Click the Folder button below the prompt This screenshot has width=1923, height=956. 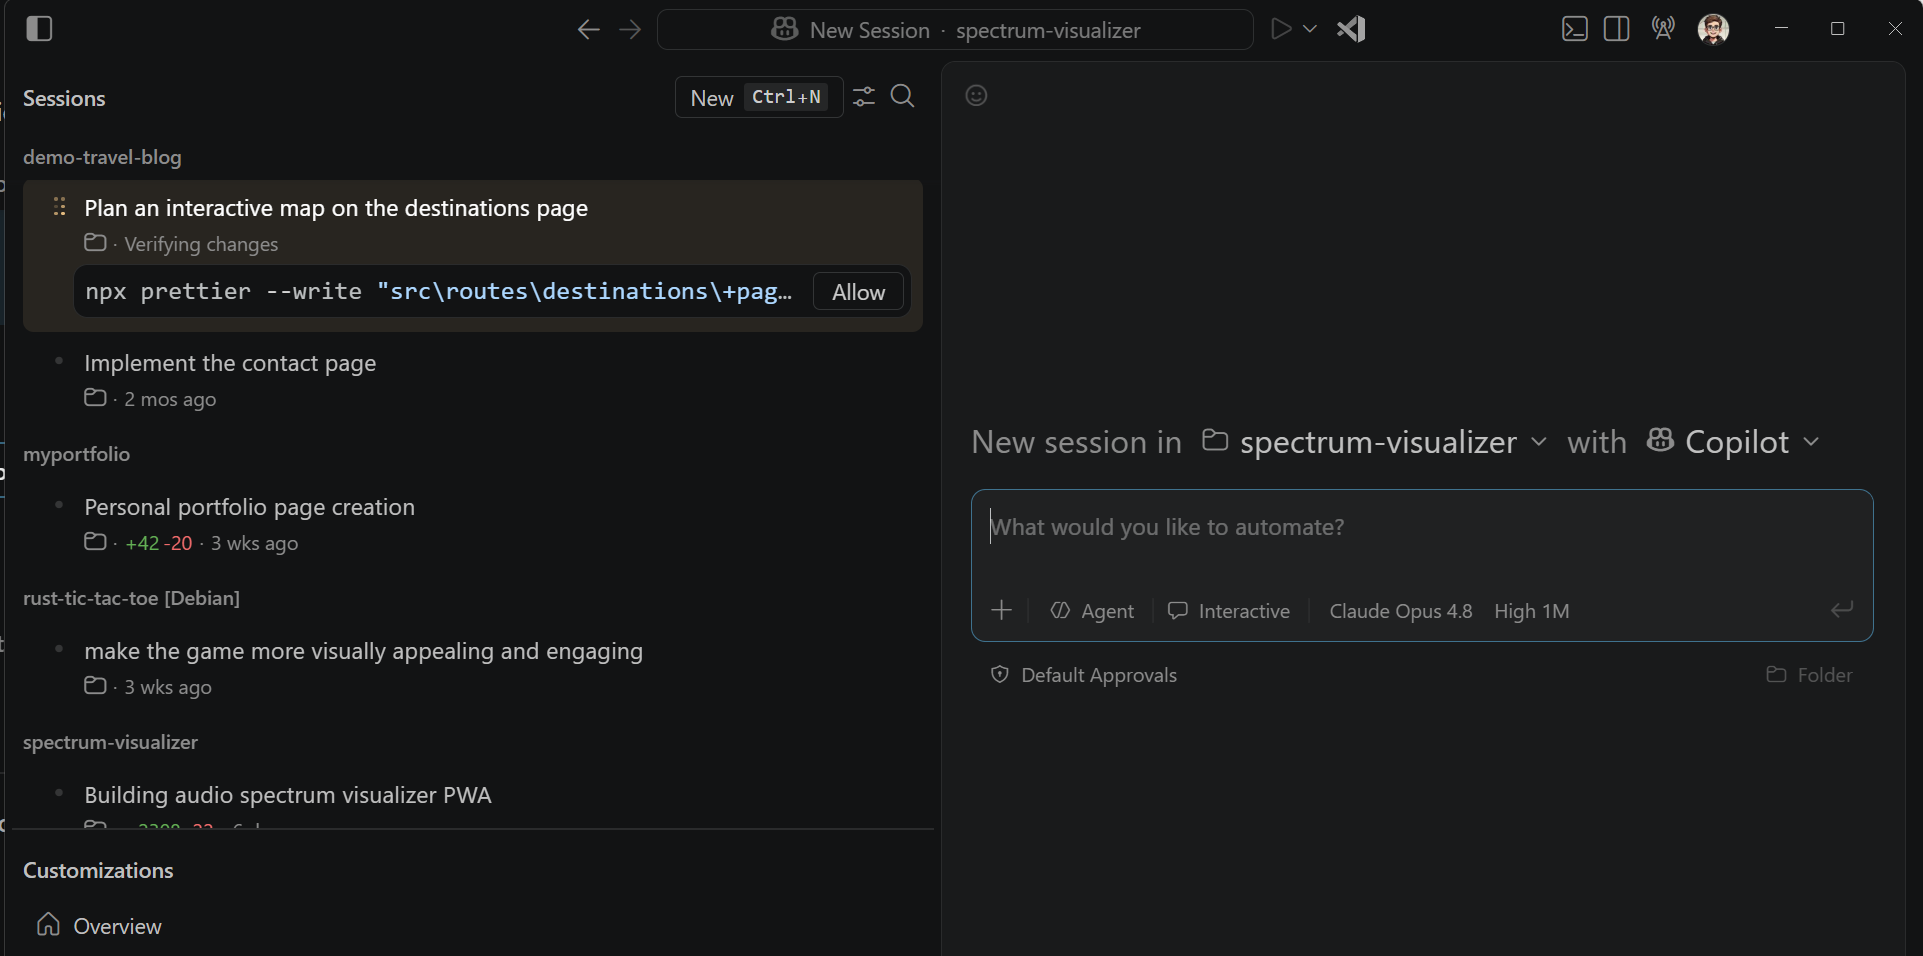point(1809,675)
